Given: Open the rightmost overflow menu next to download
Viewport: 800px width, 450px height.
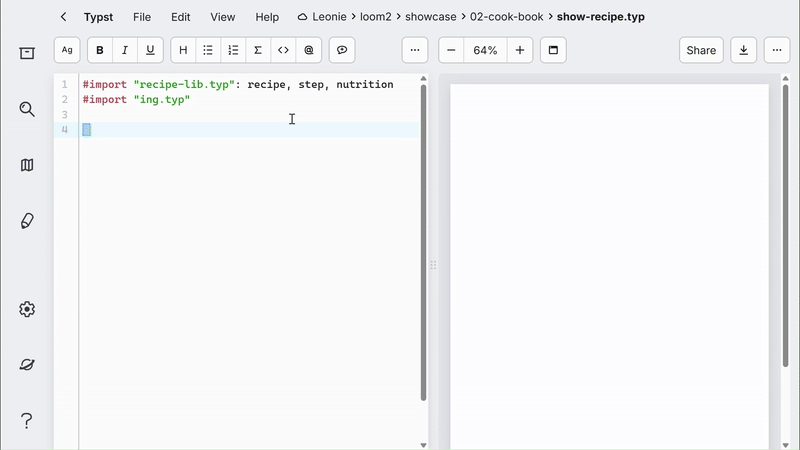Looking at the screenshot, I should [776, 50].
